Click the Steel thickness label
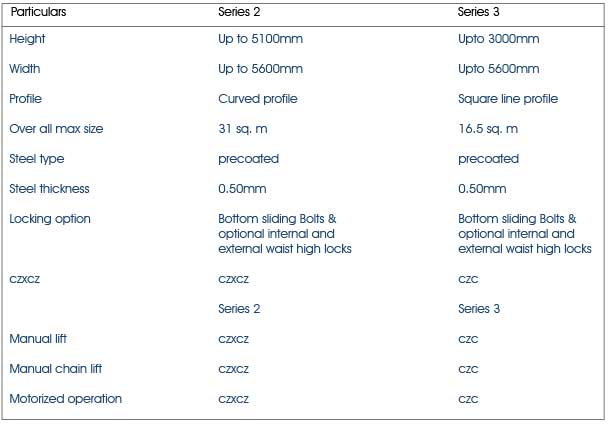This screenshot has height=424, width=608. pyautogui.click(x=49, y=189)
